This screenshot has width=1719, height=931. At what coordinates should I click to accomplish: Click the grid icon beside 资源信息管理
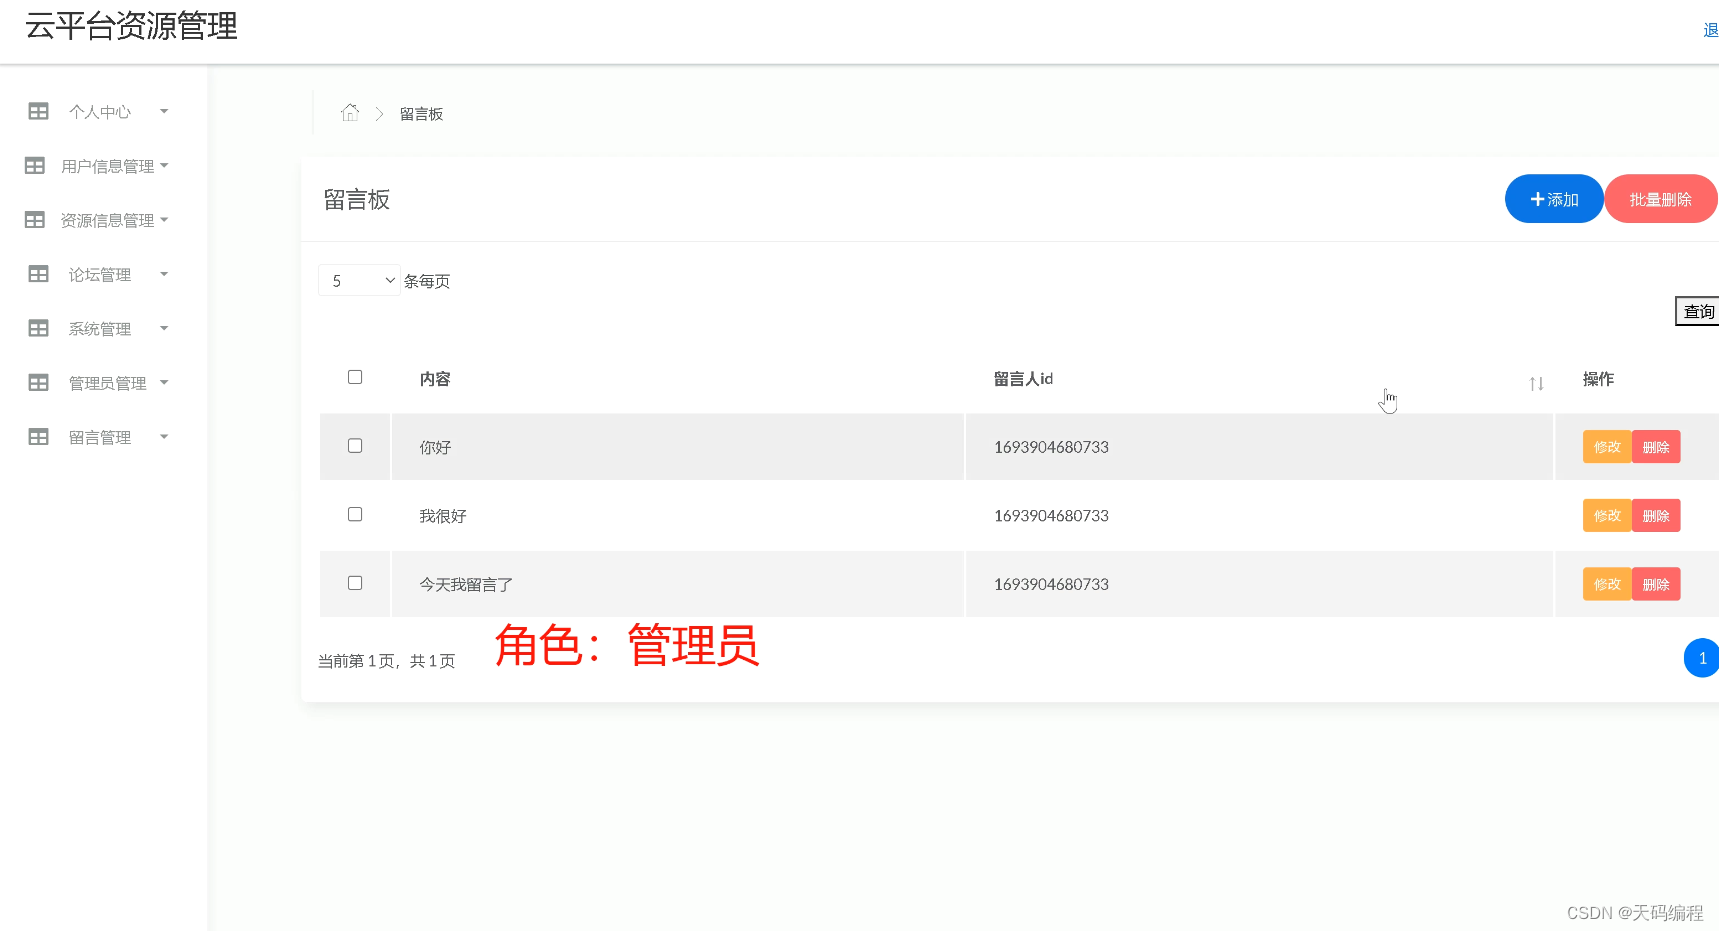[35, 219]
